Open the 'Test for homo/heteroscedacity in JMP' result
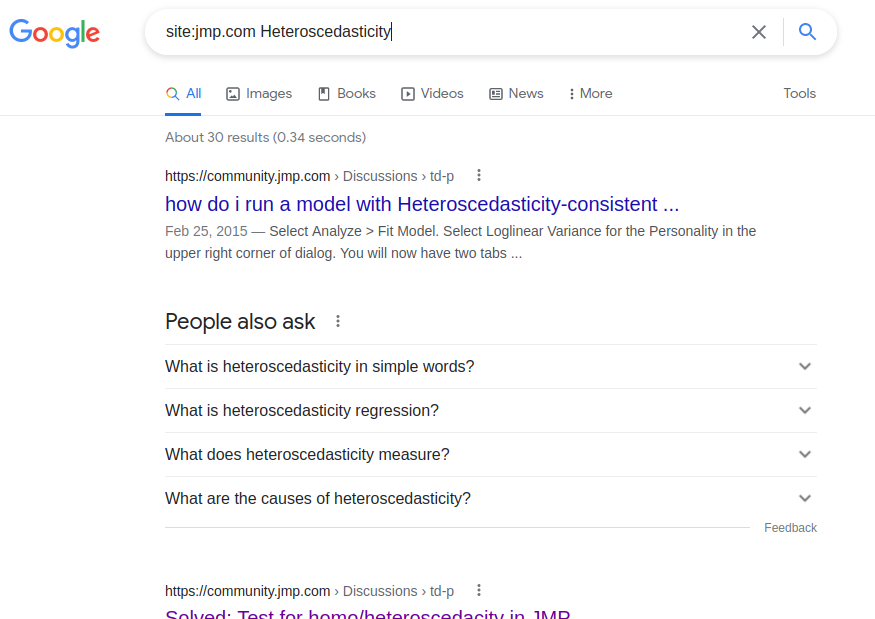Image resolution: width=875 pixels, height=619 pixels. pyautogui.click(x=367, y=614)
